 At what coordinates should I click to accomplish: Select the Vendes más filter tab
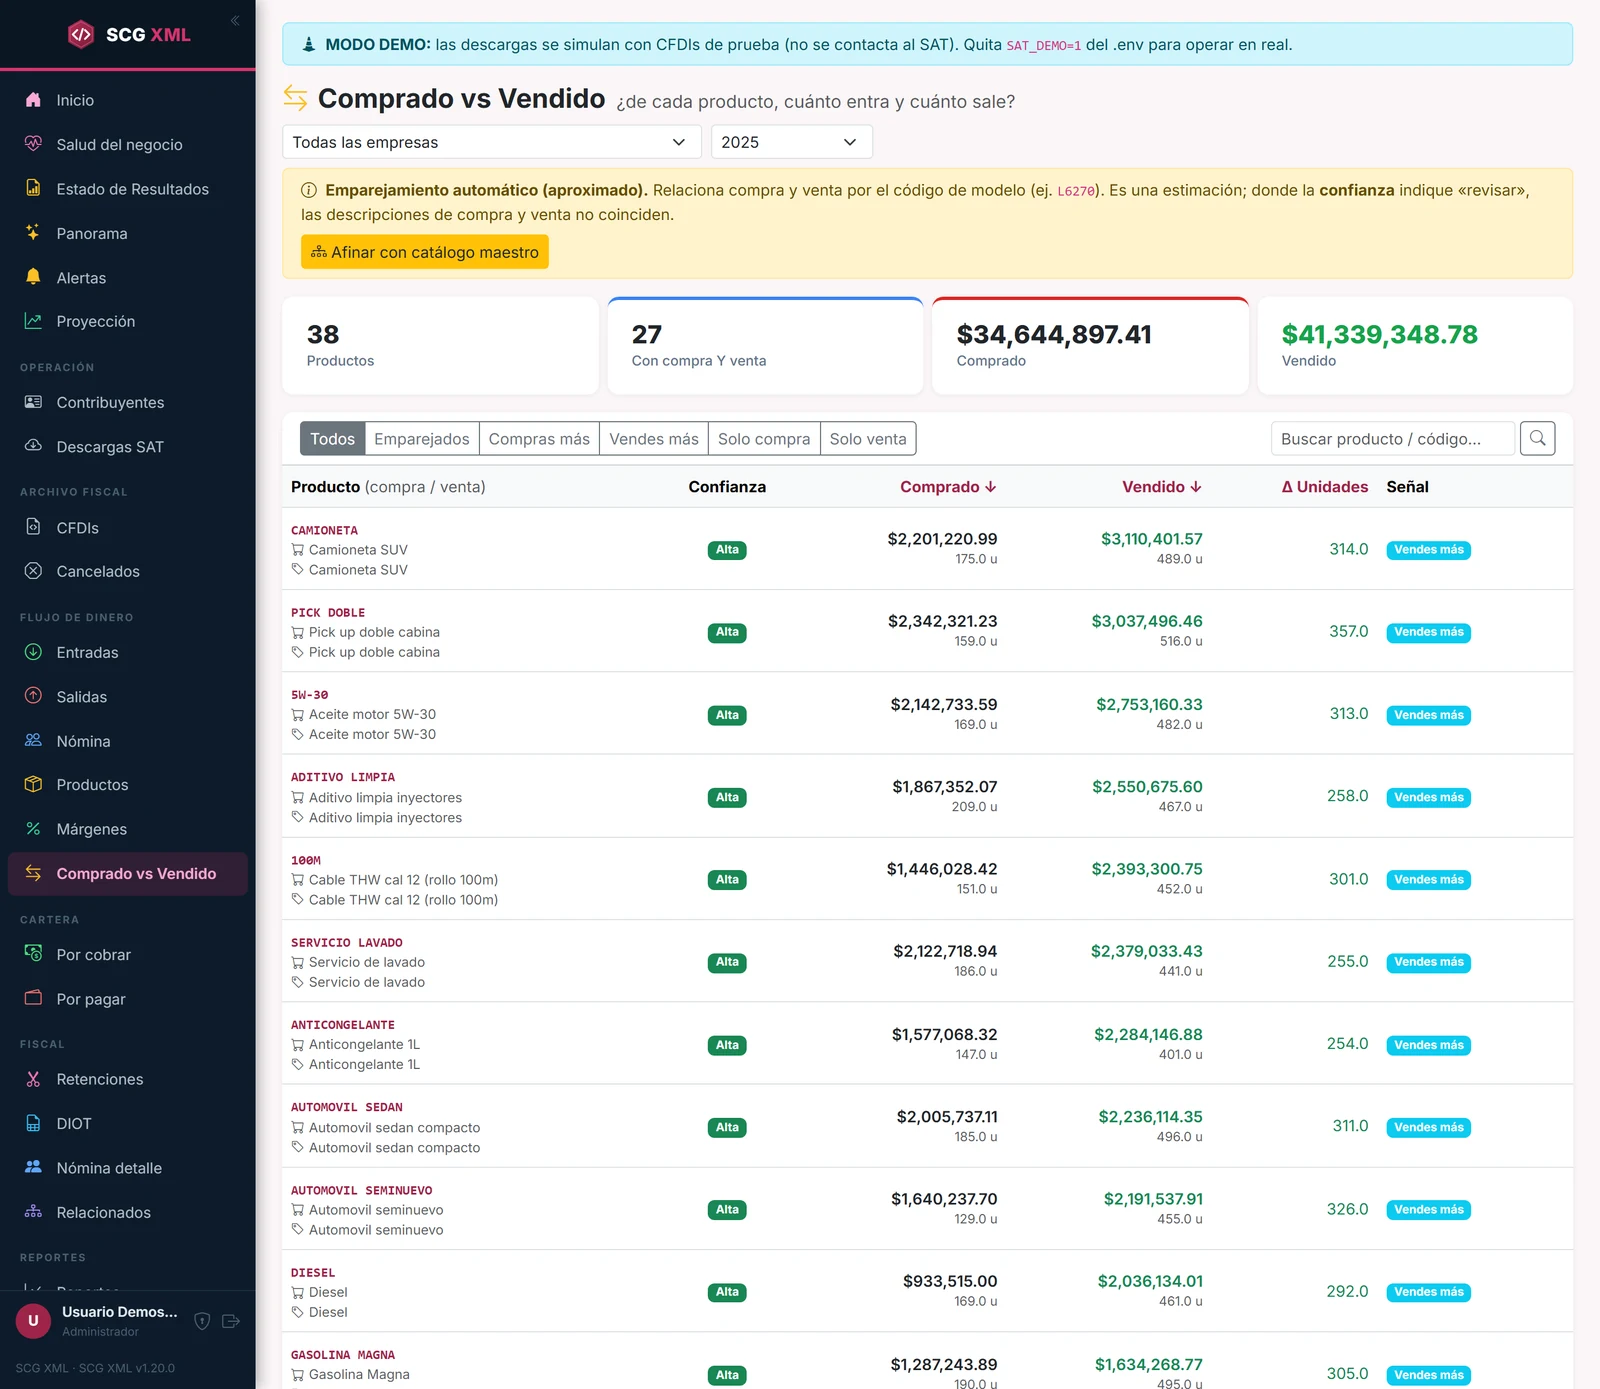[x=654, y=439]
